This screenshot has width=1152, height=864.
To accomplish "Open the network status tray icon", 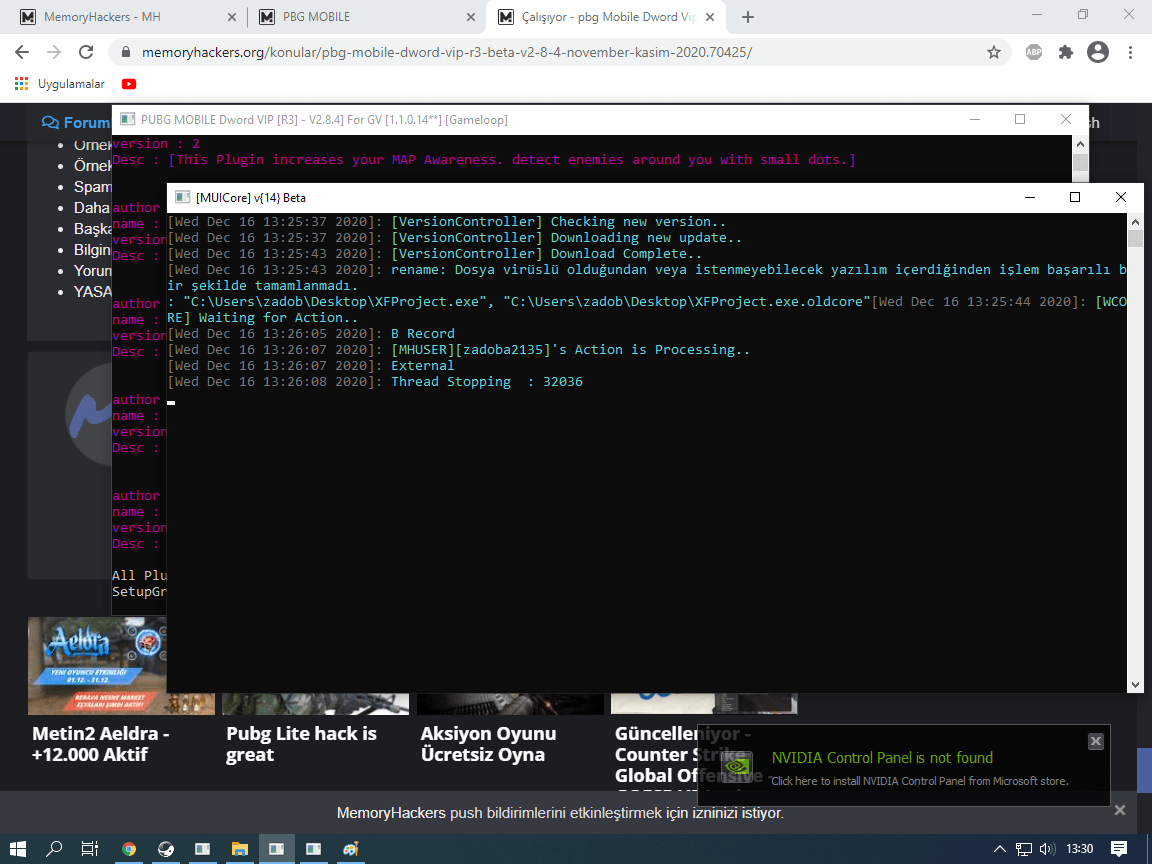I will point(1023,849).
